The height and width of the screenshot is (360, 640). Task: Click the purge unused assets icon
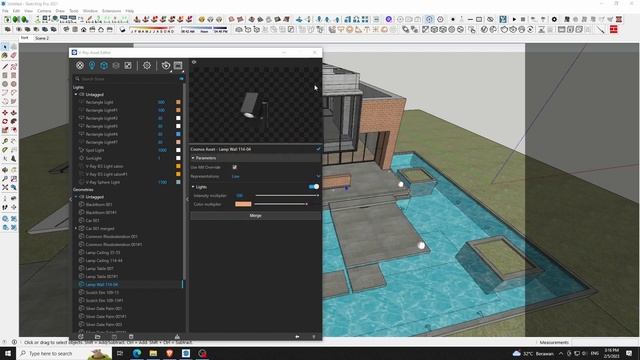177,337
